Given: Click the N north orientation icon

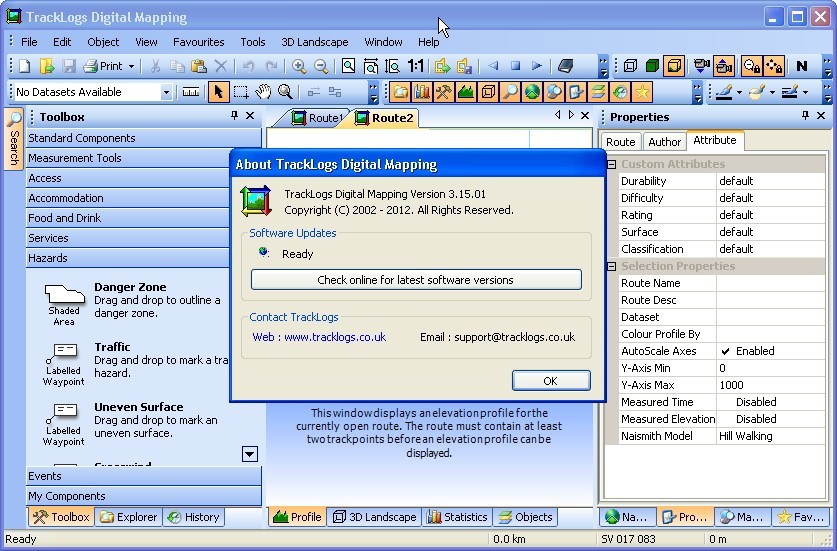Looking at the screenshot, I should click(801, 66).
